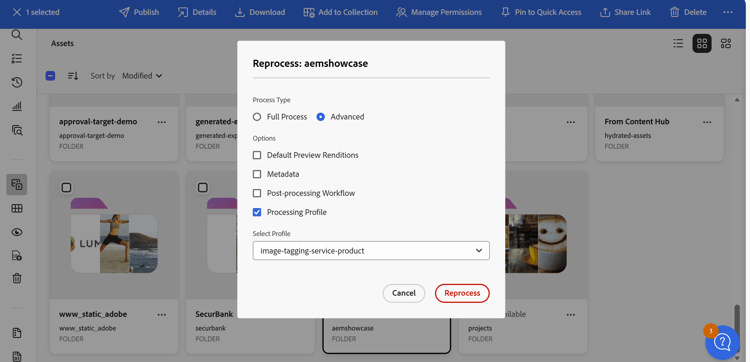The image size is (750, 362).
Task: Switch to grid card view
Action: click(702, 44)
